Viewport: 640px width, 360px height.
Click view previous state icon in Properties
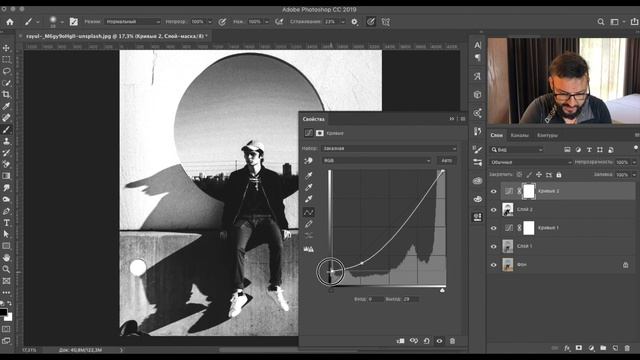pos(414,341)
